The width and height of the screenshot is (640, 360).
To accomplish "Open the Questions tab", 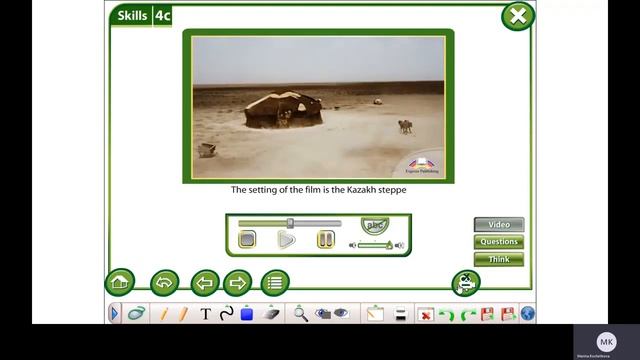I will click(x=499, y=242).
